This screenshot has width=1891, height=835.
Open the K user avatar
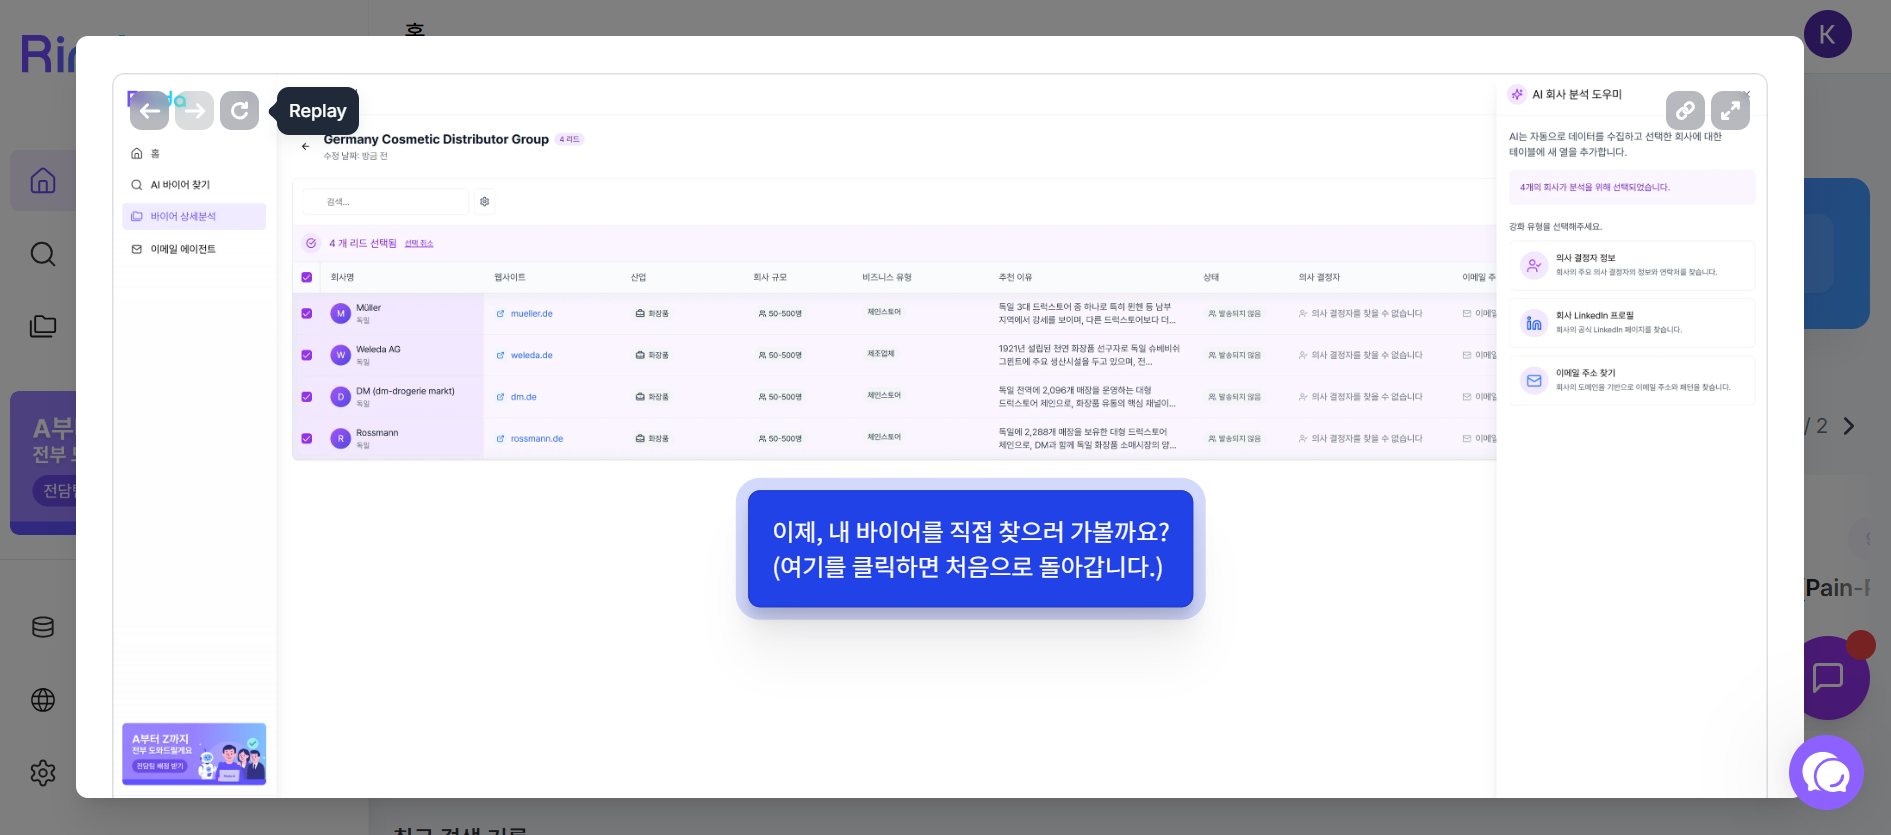tap(1828, 35)
